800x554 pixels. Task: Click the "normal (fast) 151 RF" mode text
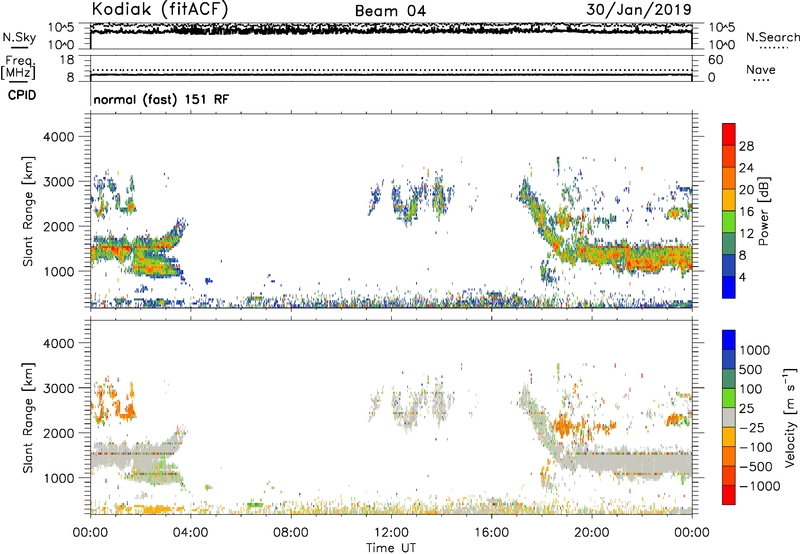point(161,99)
